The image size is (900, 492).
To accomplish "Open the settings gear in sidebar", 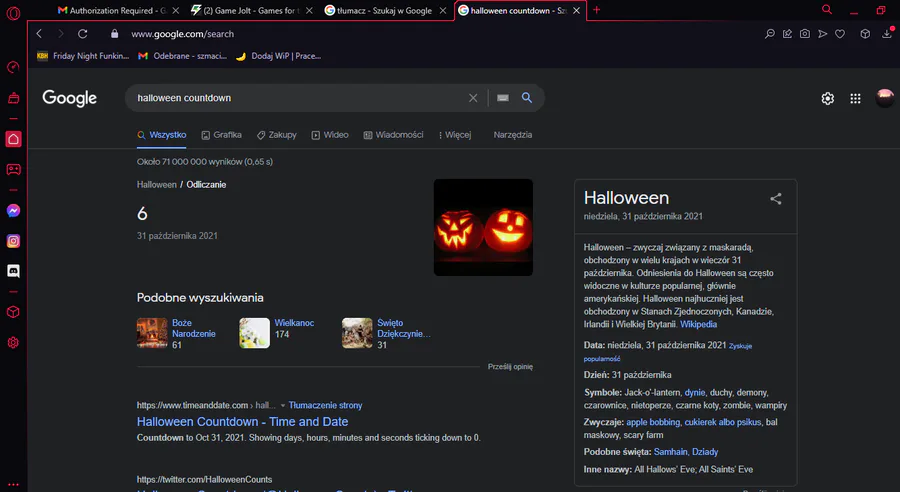I will (13, 343).
